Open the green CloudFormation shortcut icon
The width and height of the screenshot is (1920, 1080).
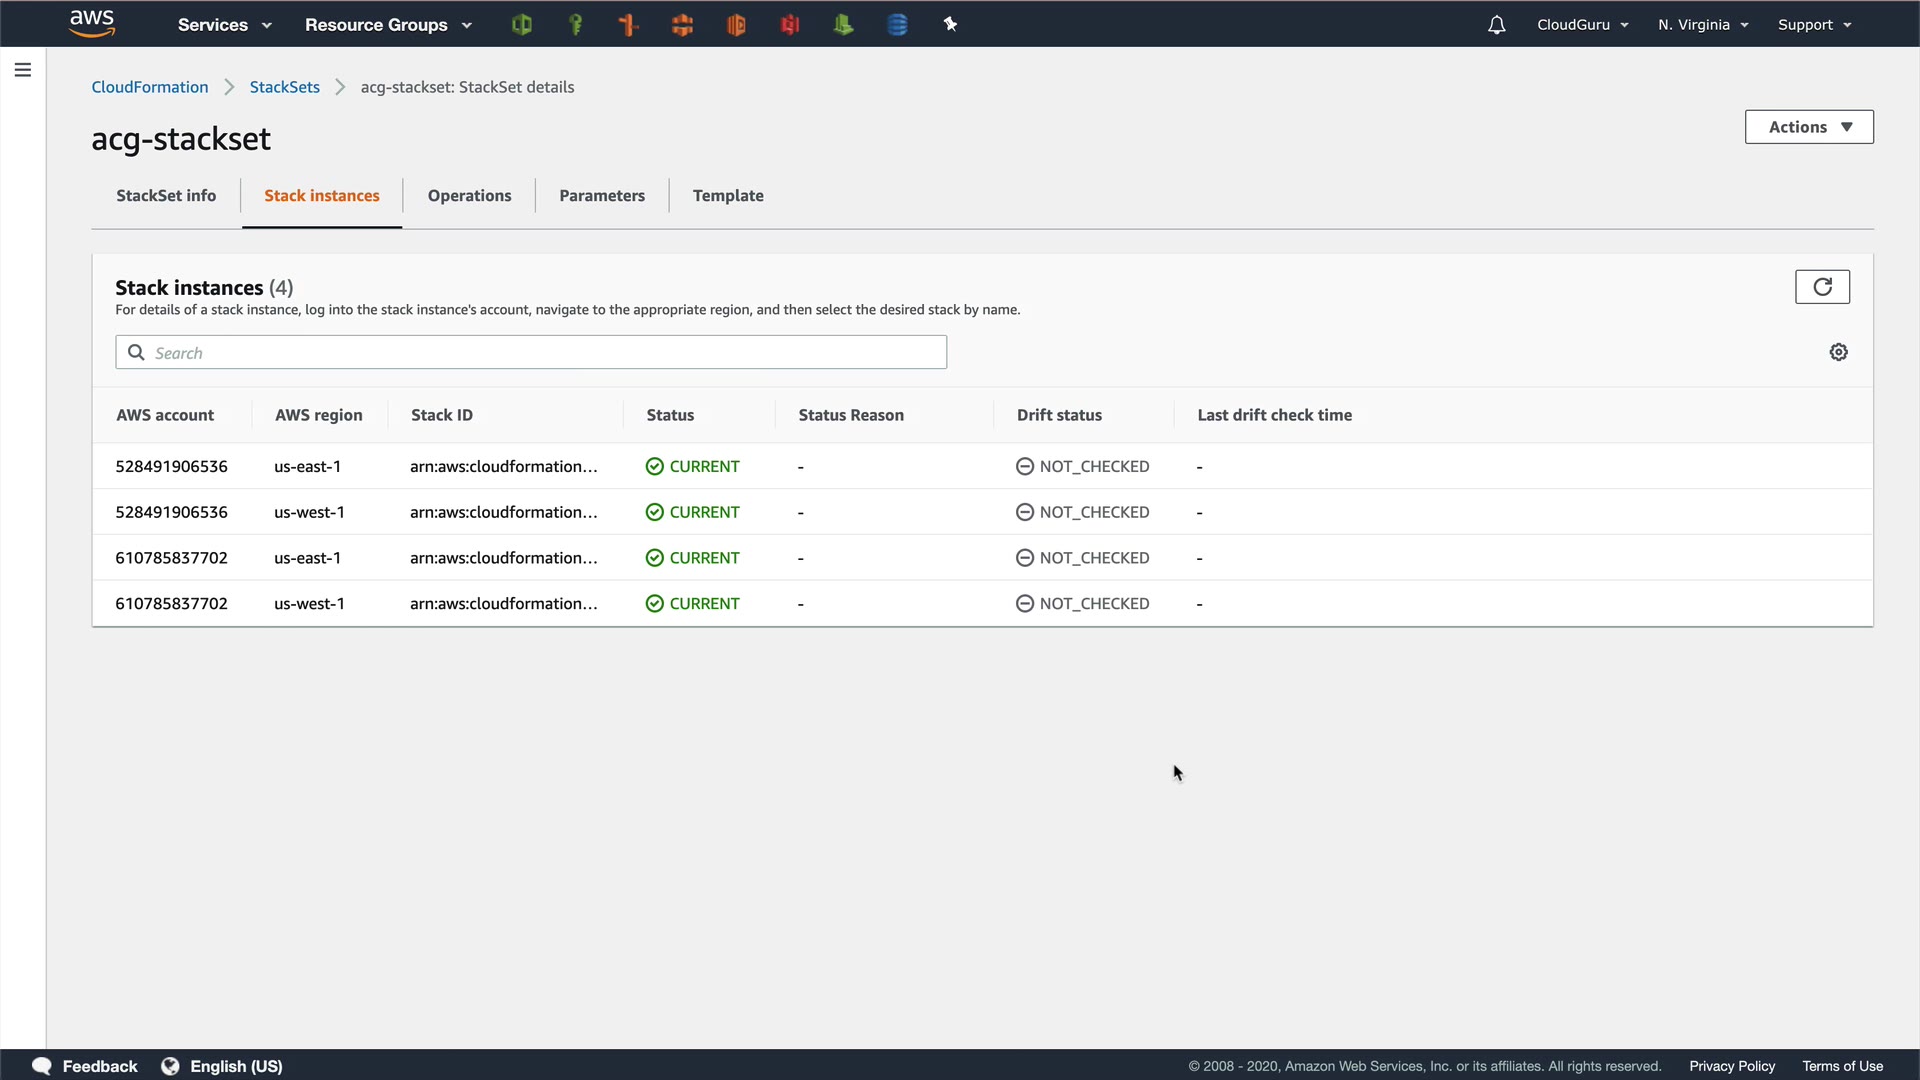coord(521,25)
